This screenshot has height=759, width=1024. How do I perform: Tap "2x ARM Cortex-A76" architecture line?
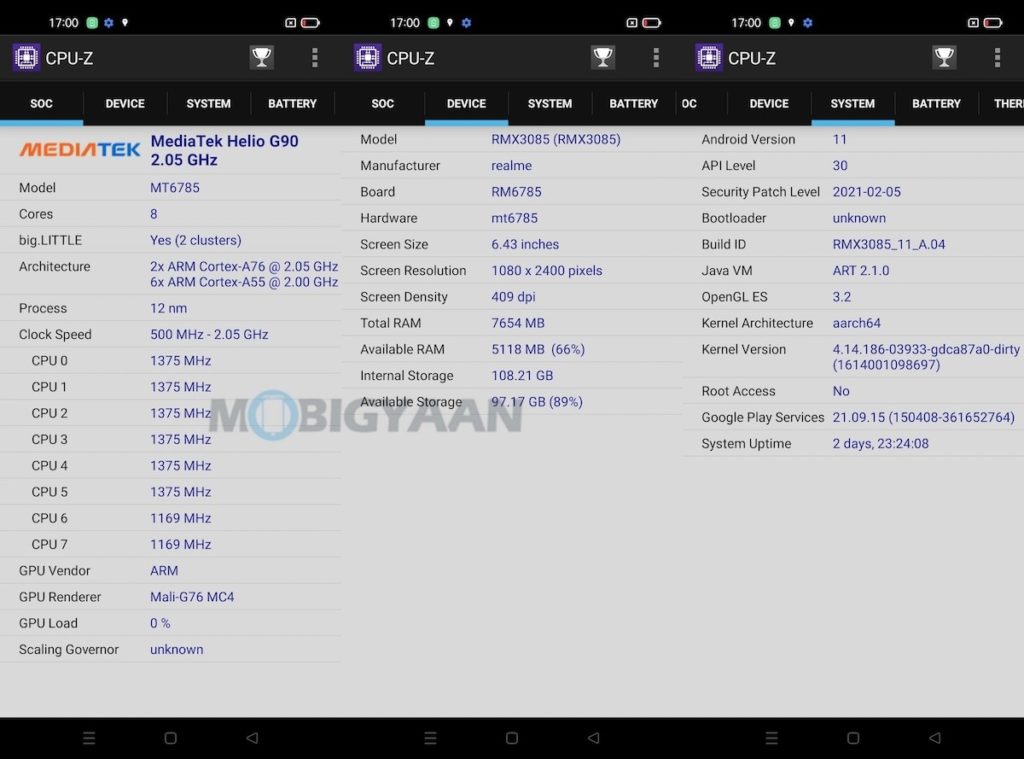(x=244, y=266)
